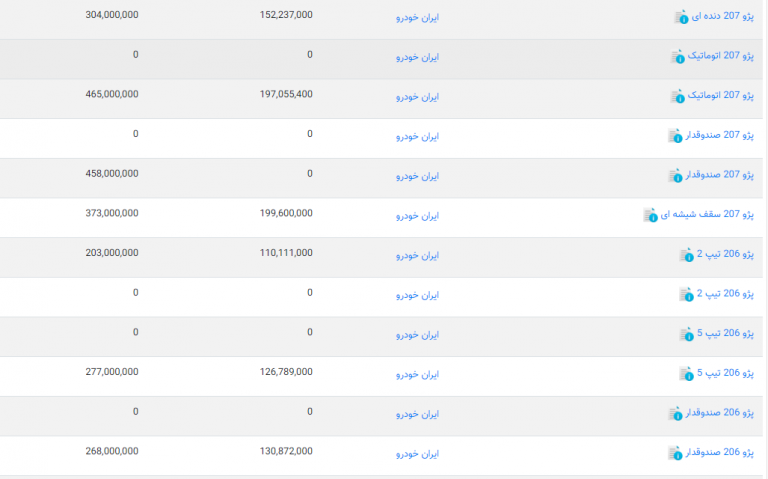Open info icon of پژو 206 صندوقدار 268,000,000 row
The height and width of the screenshot is (479, 768).
coord(675,454)
